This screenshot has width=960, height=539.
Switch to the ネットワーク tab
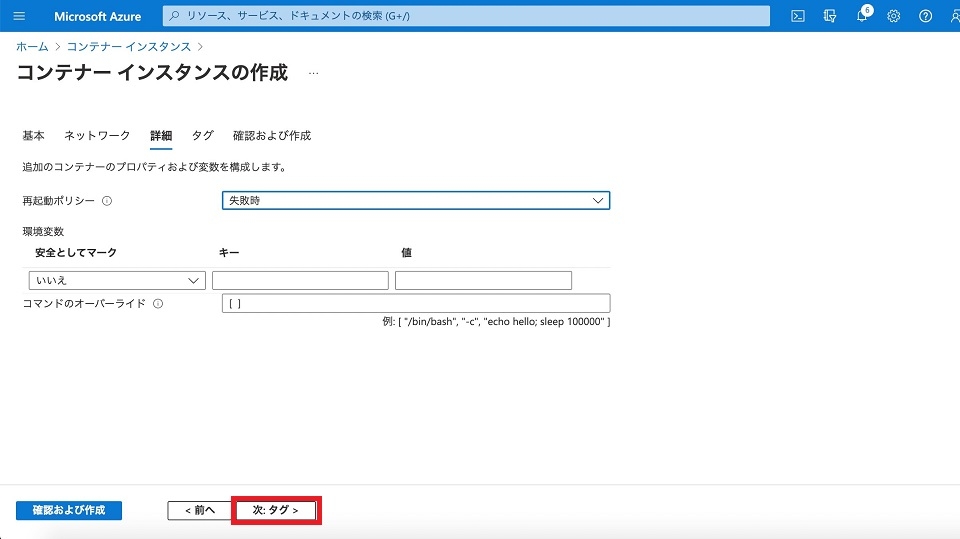point(97,135)
